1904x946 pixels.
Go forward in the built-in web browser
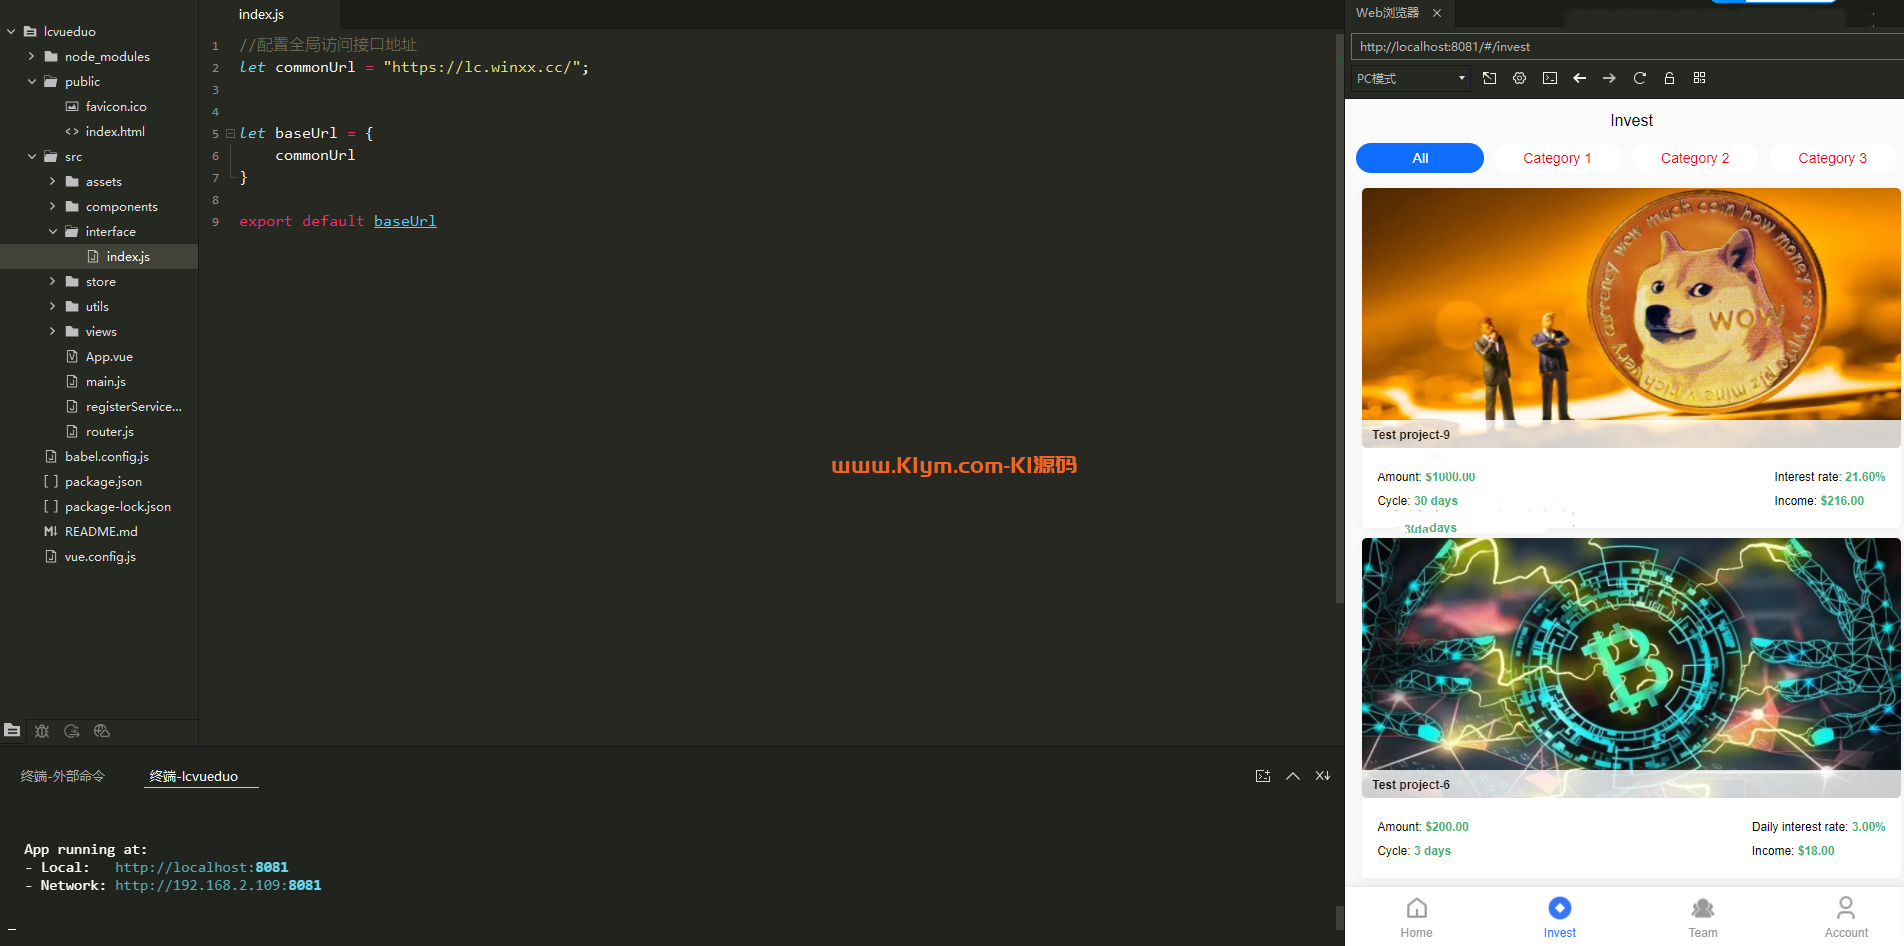[1609, 78]
